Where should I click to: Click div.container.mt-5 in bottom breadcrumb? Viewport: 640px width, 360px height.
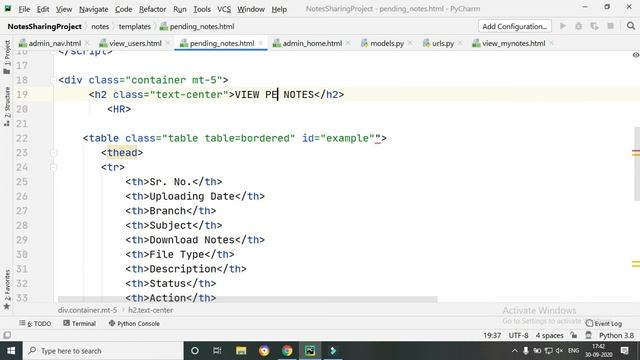pos(87,310)
